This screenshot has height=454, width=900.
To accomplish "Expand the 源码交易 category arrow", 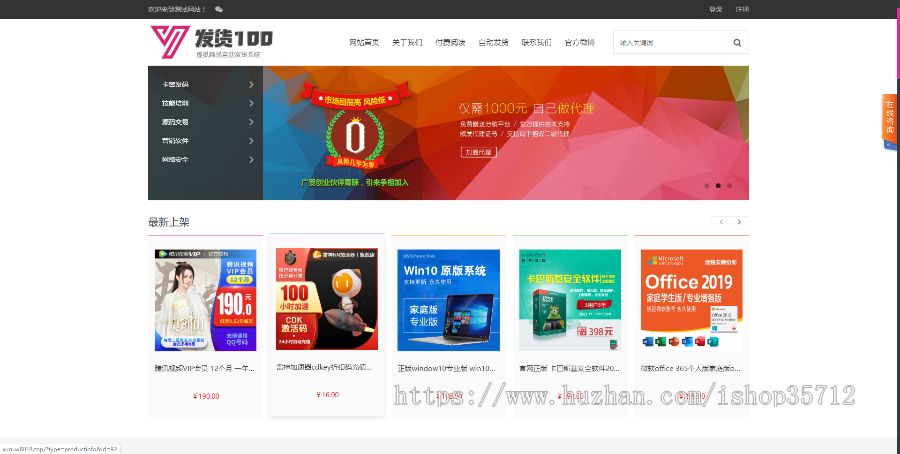I will (x=251, y=122).
